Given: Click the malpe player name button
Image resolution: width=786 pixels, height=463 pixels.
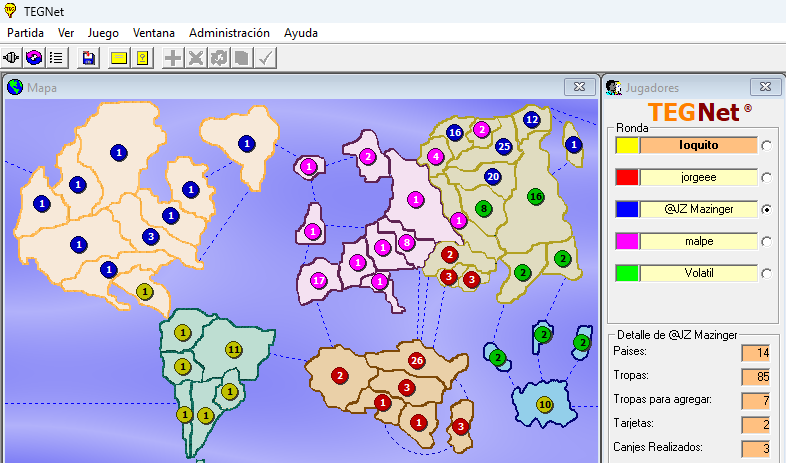Looking at the screenshot, I should pyautogui.click(x=699, y=241).
